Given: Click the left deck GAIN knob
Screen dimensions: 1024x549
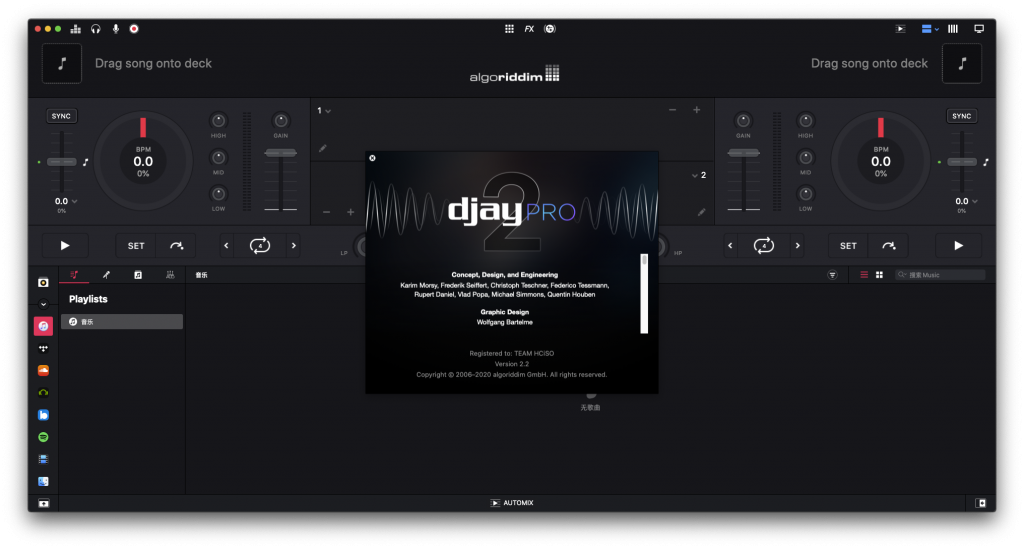Looking at the screenshot, I should 281,120.
